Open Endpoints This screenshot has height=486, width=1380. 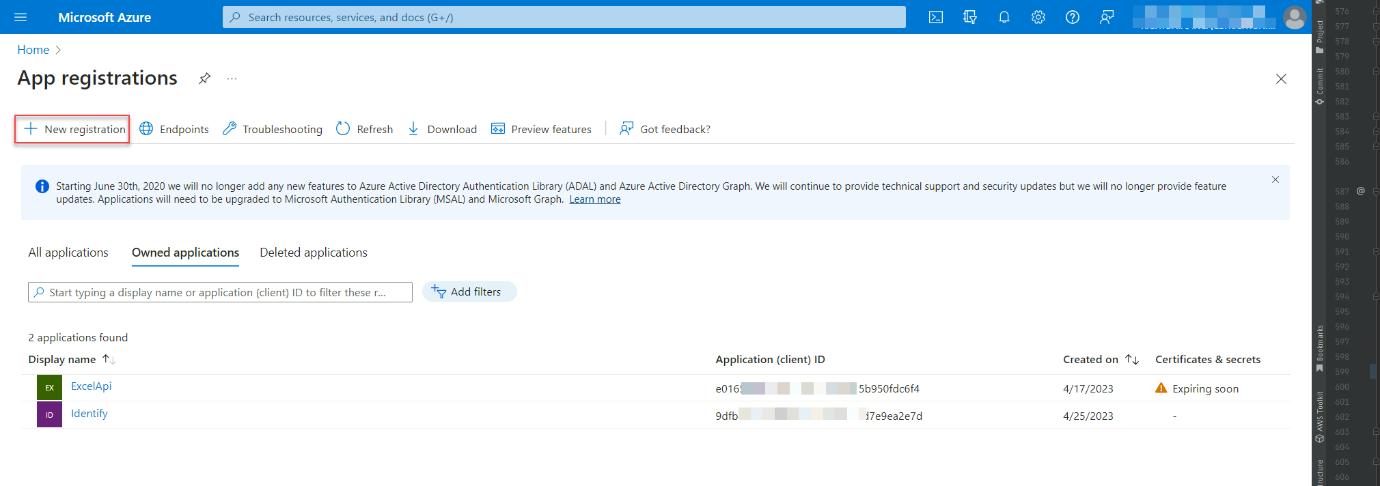click(174, 129)
